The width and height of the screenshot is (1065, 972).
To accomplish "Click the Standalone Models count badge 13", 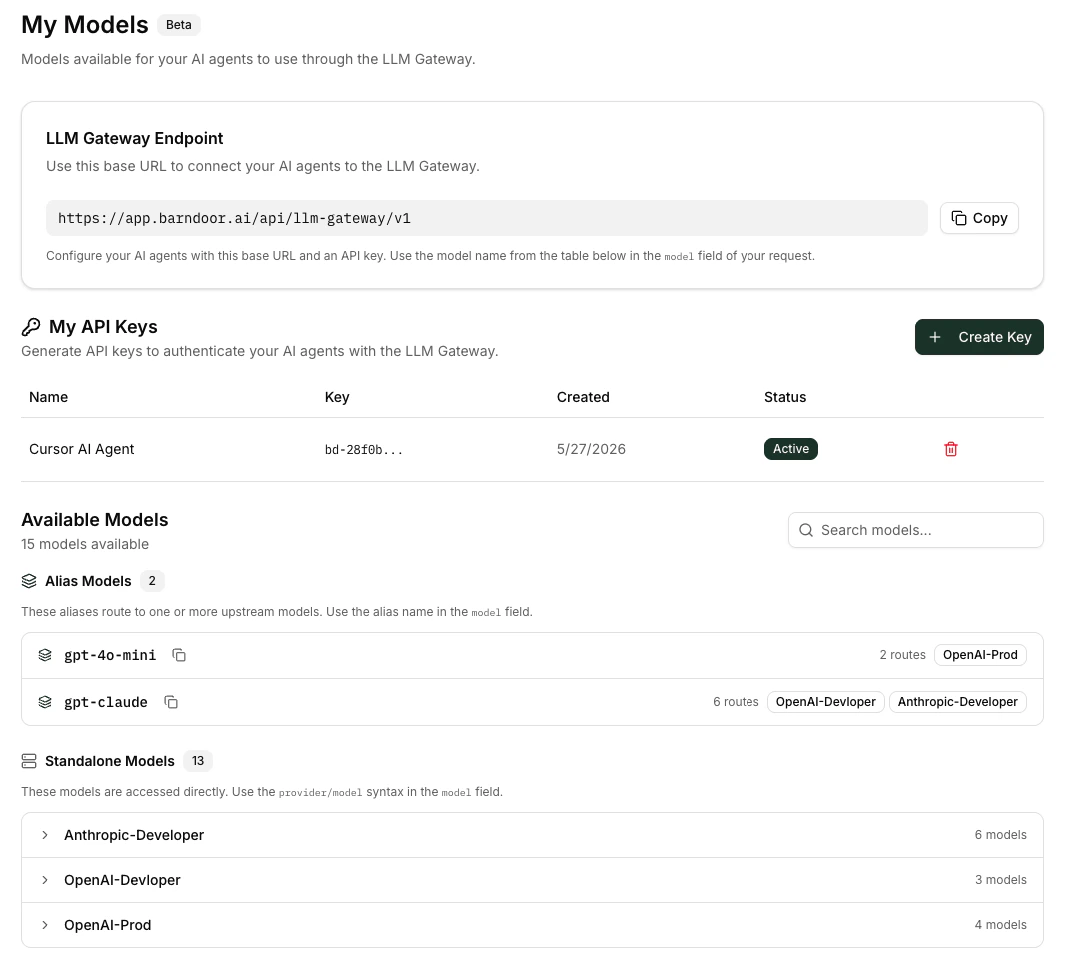I will (198, 761).
